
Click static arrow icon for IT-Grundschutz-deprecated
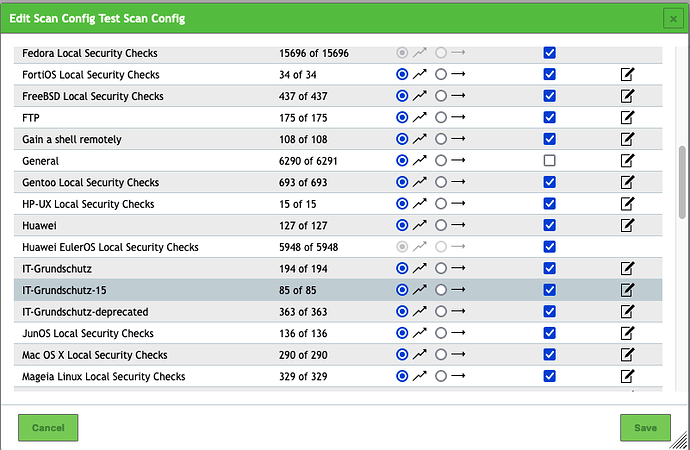point(458,311)
